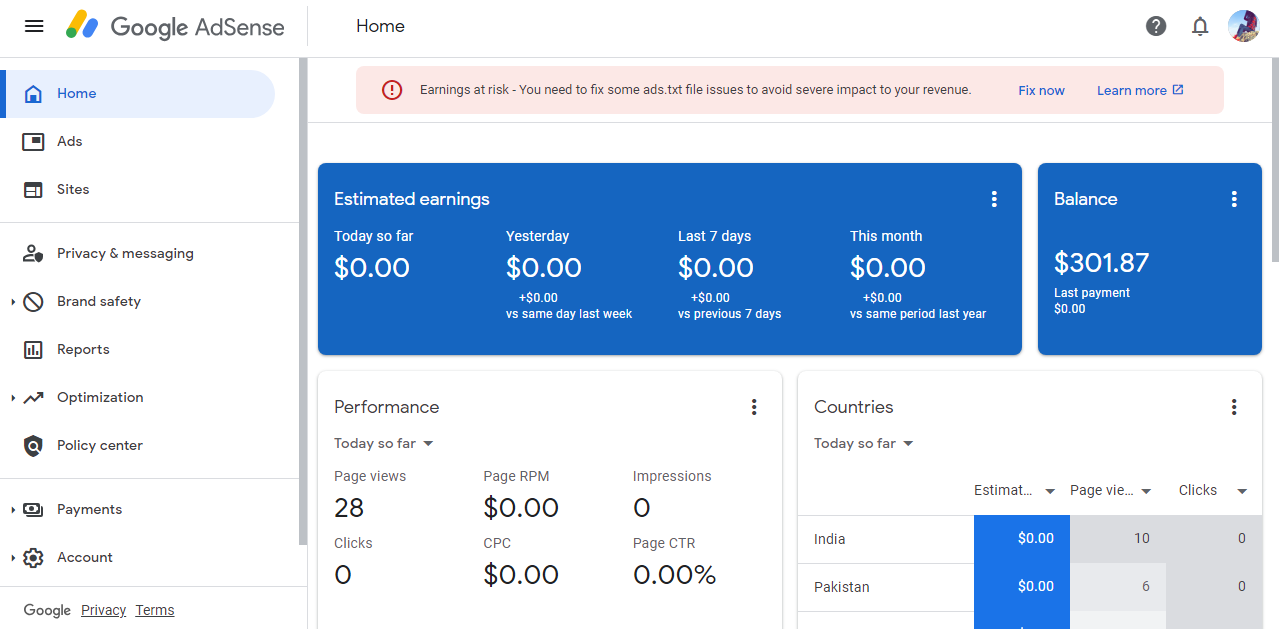Click the Fix now link
The width and height of the screenshot is (1279, 629).
pos(1041,90)
